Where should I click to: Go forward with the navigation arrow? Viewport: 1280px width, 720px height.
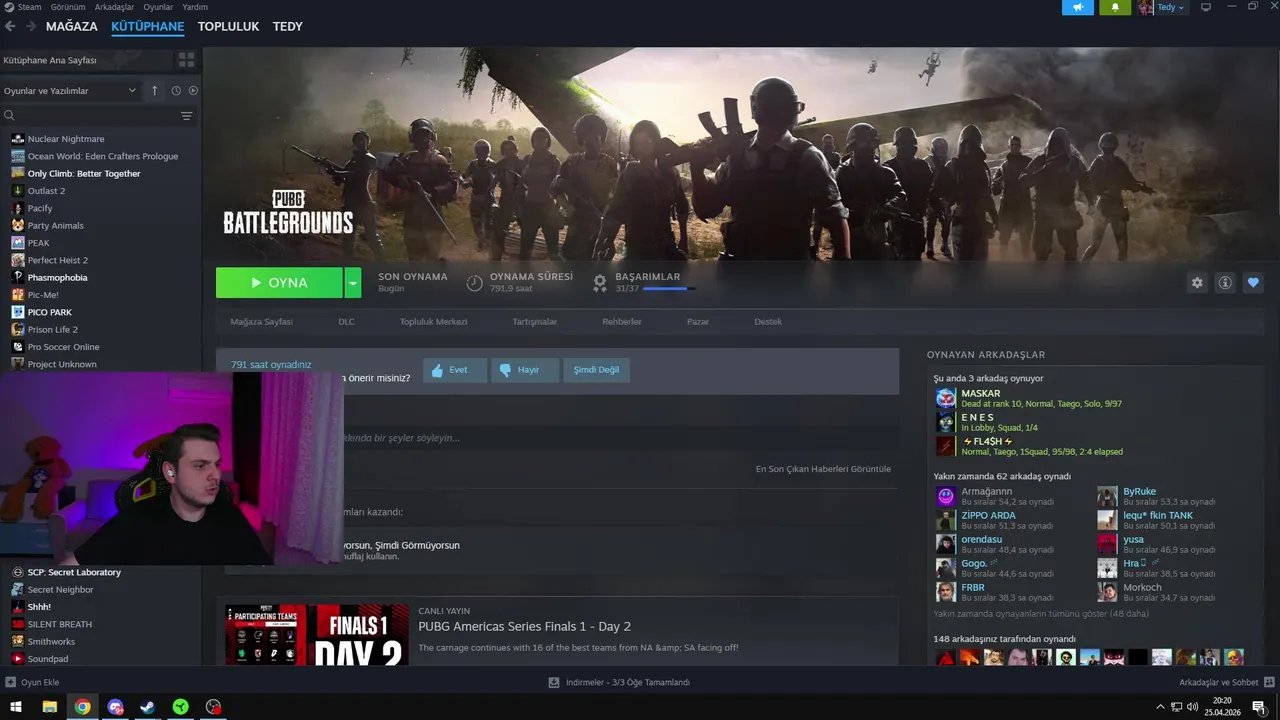32,26
